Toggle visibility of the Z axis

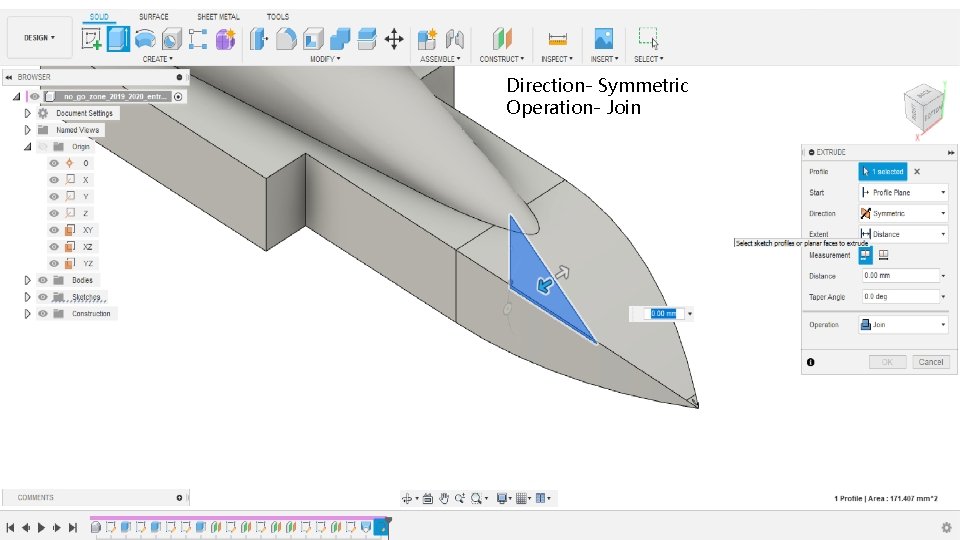click(x=54, y=213)
